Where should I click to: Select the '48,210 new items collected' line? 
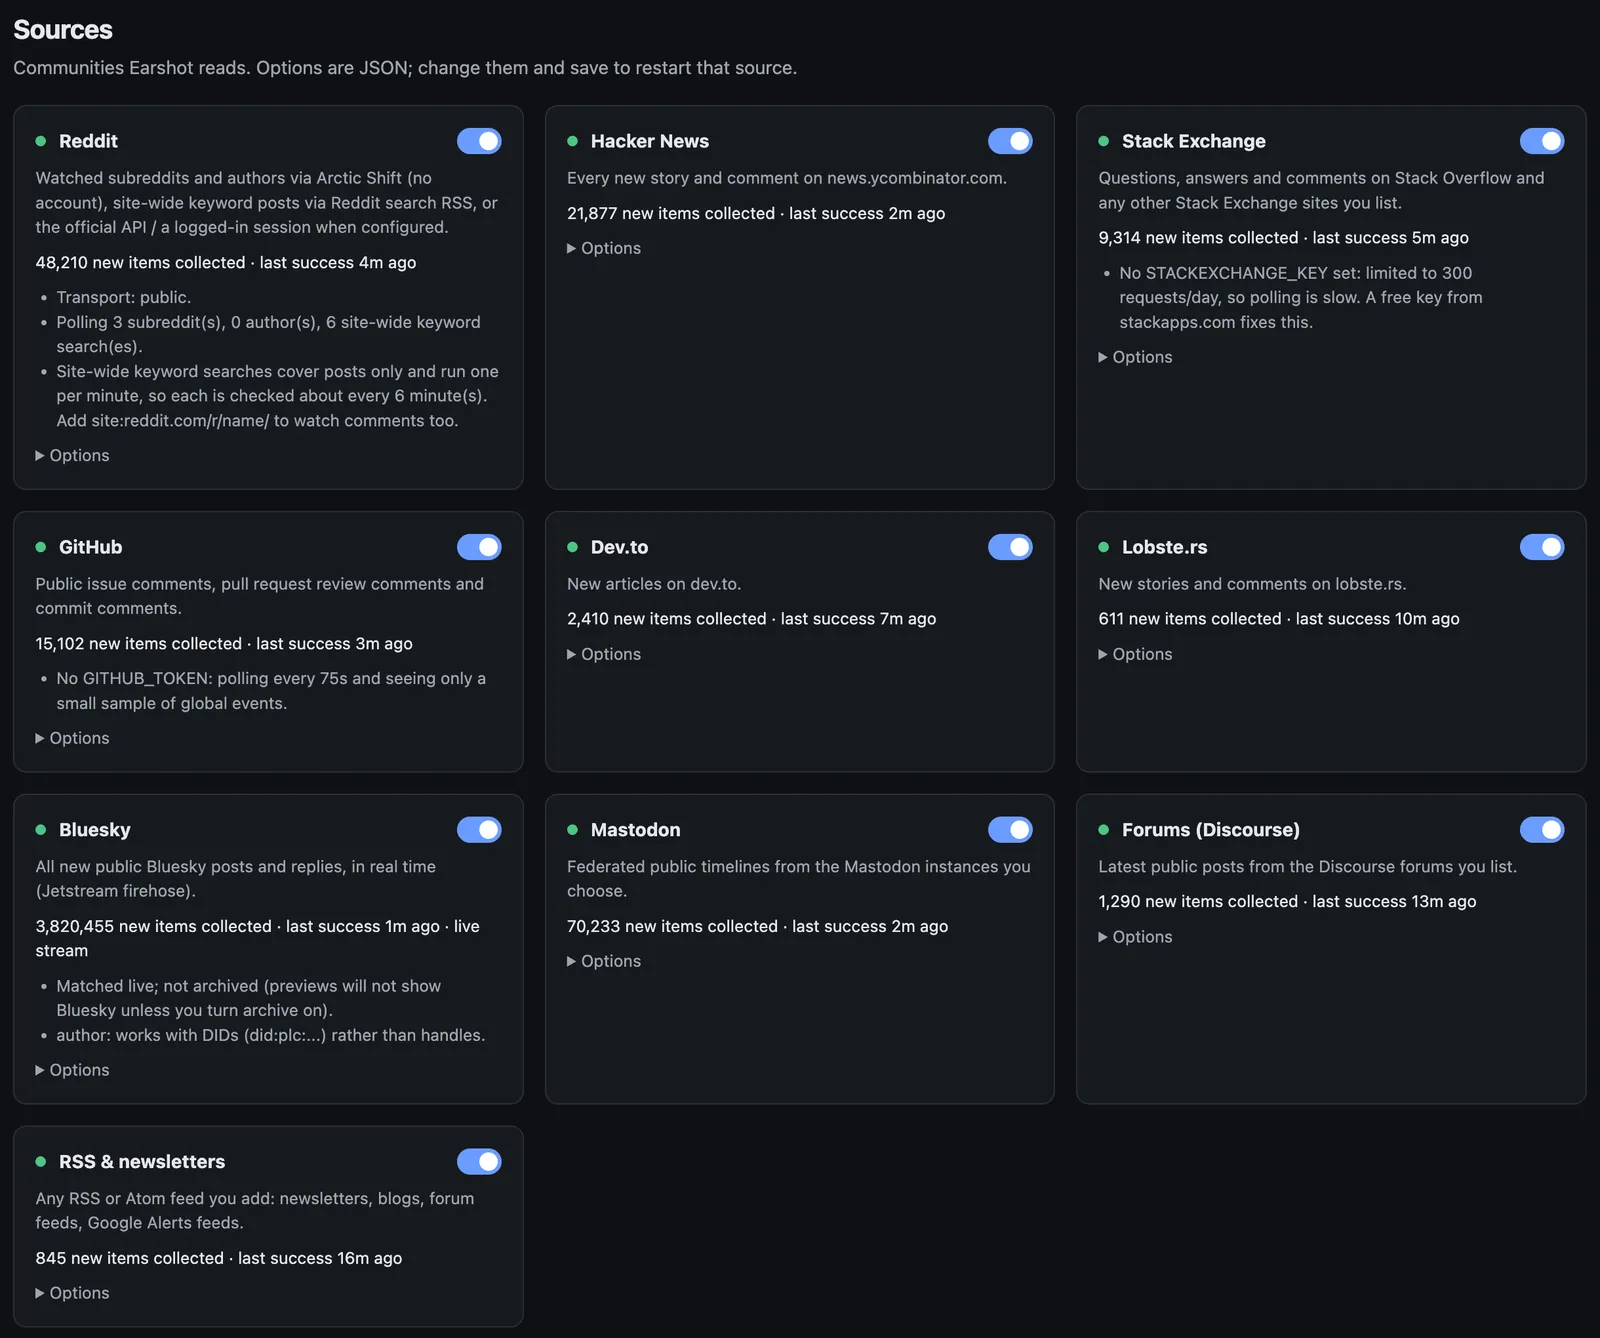pyautogui.click(x=226, y=263)
